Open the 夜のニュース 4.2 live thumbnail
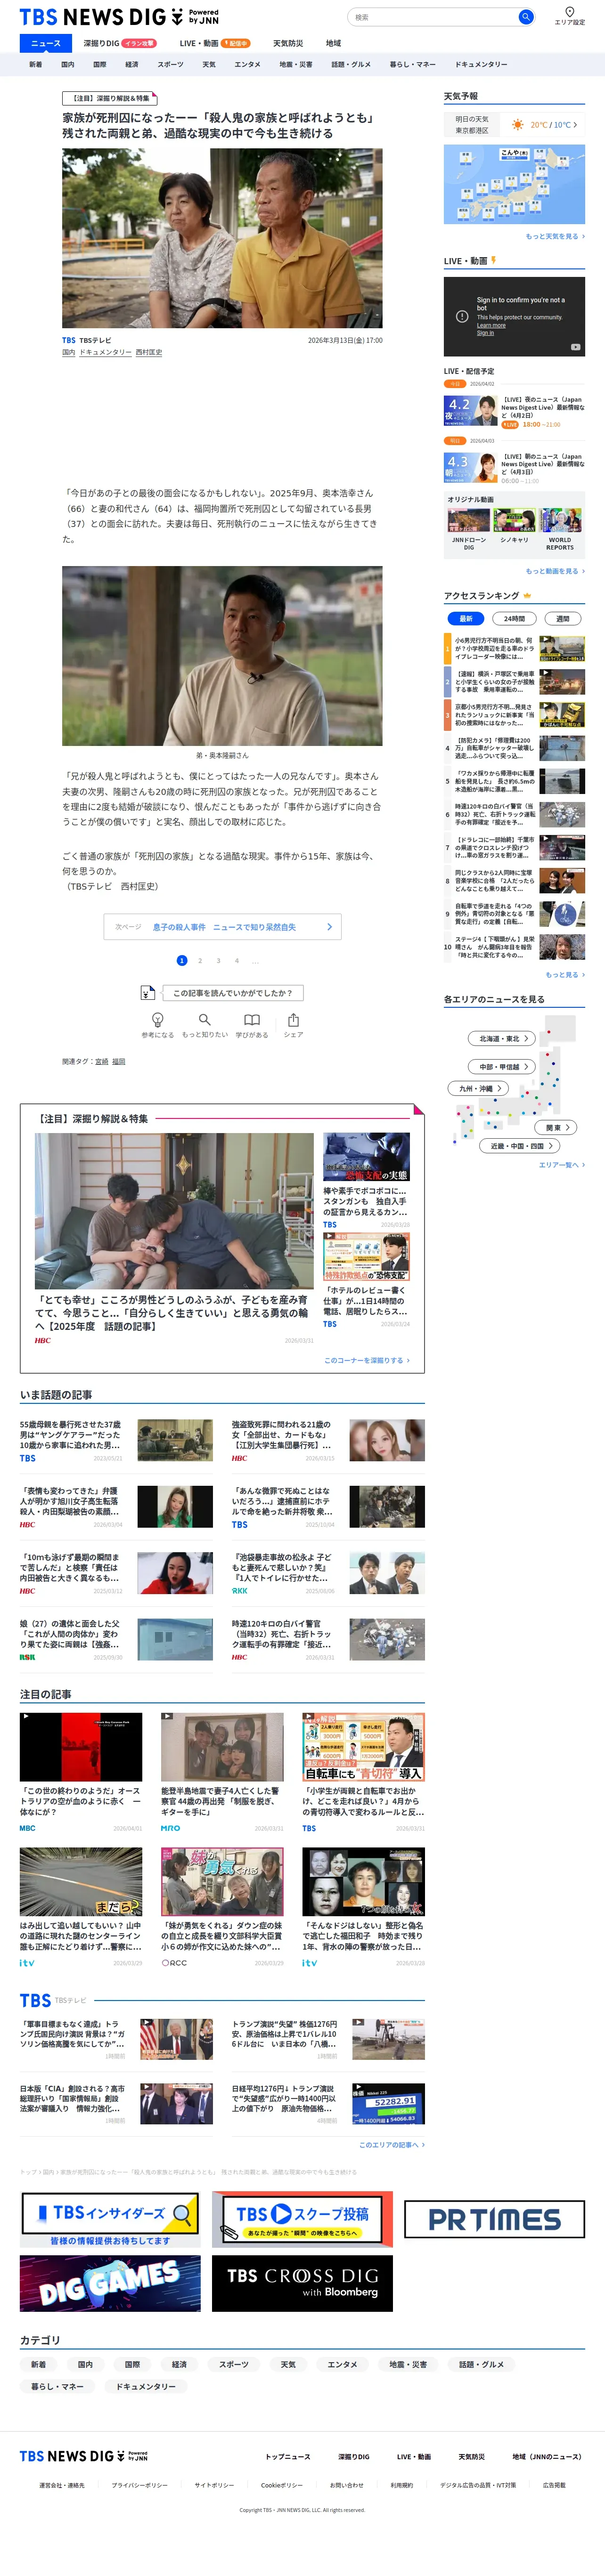 click(x=471, y=411)
